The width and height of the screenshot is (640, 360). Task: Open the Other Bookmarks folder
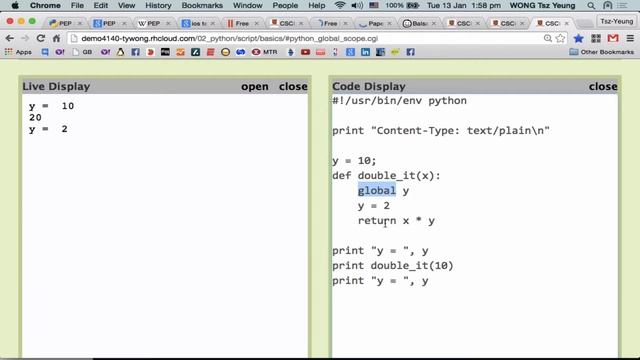pyautogui.click(x=602, y=52)
